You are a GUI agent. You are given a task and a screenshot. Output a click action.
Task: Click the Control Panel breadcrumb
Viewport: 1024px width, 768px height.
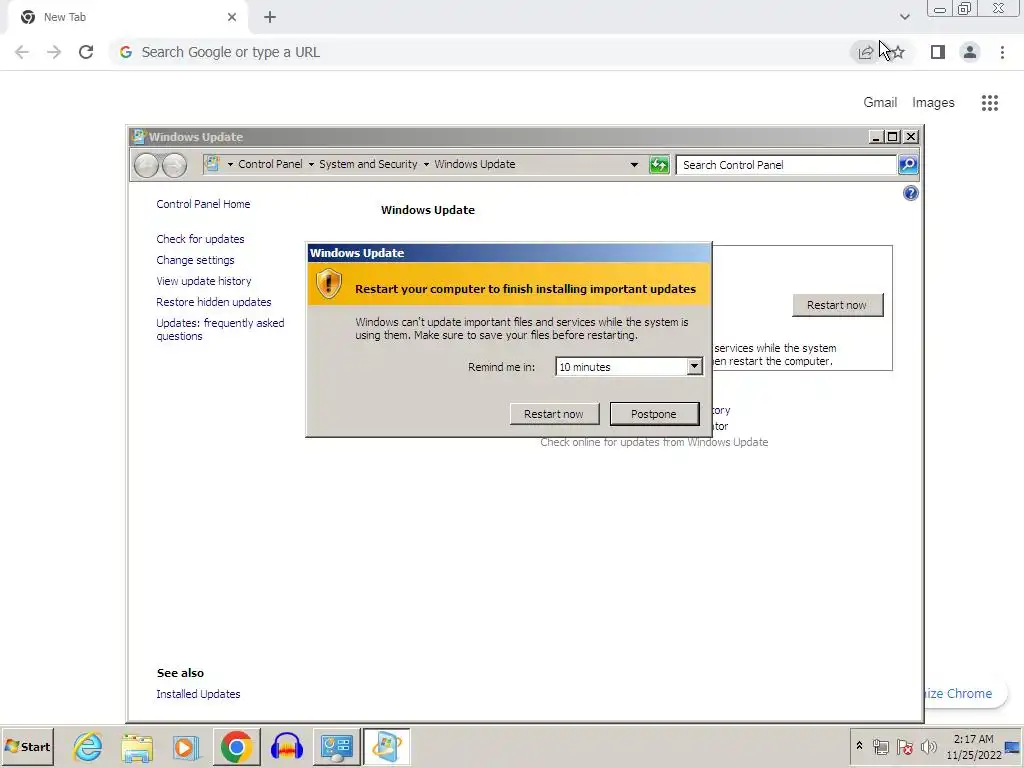point(270,165)
